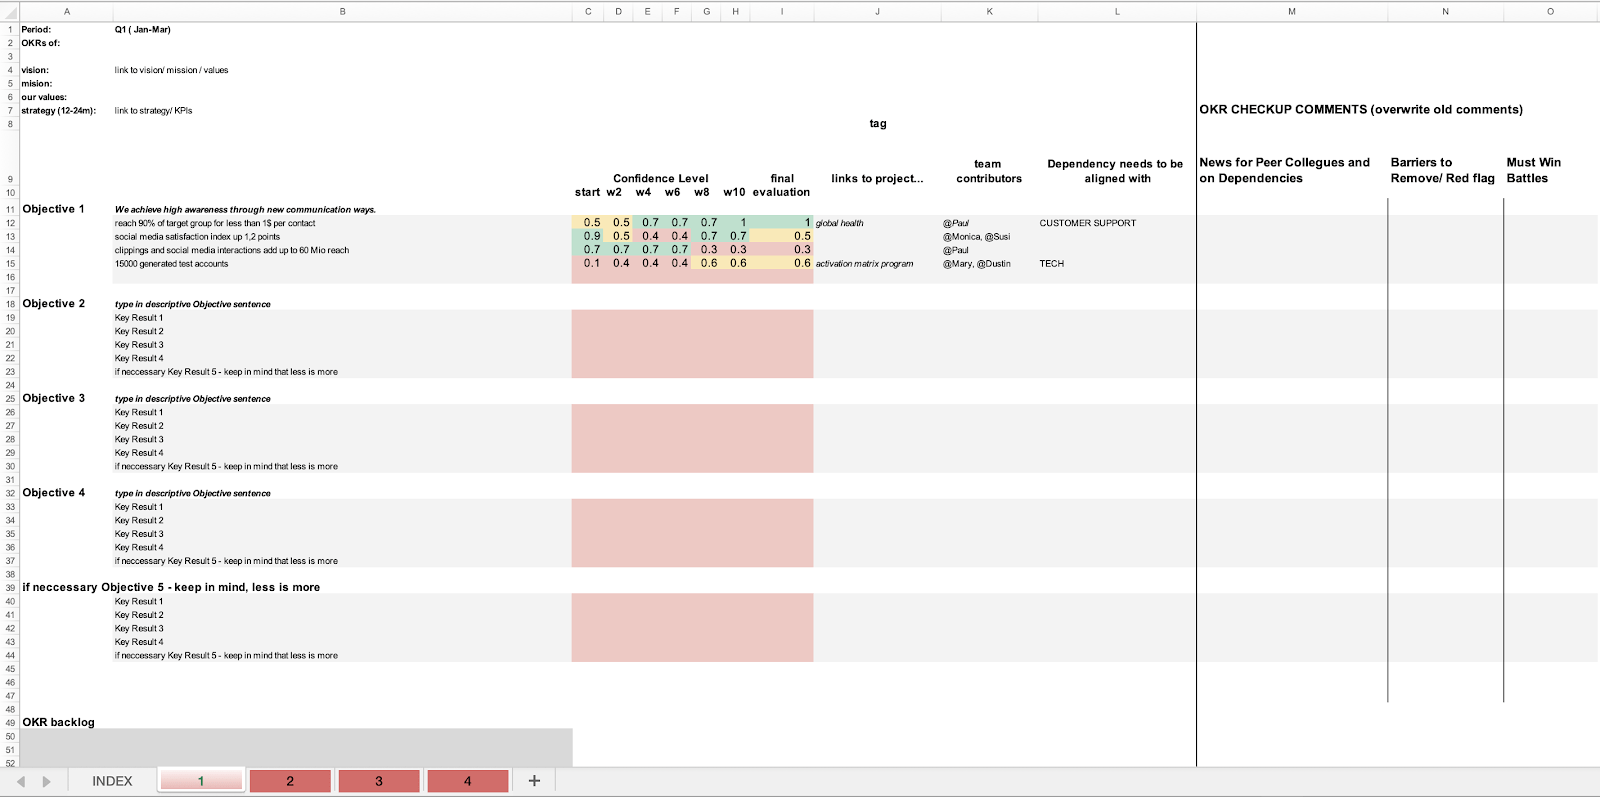Click the 'if neccessary Objective 5' heading cell
Screen dimensions: 1600x797
pos(171,587)
